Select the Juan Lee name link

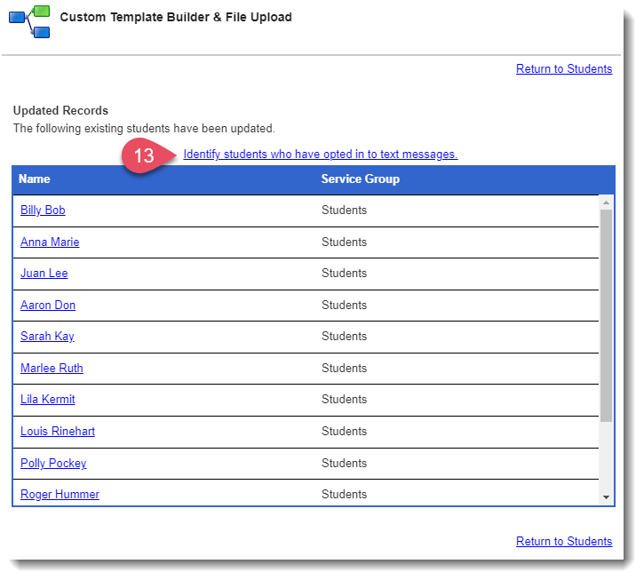[x=44, y=273]
